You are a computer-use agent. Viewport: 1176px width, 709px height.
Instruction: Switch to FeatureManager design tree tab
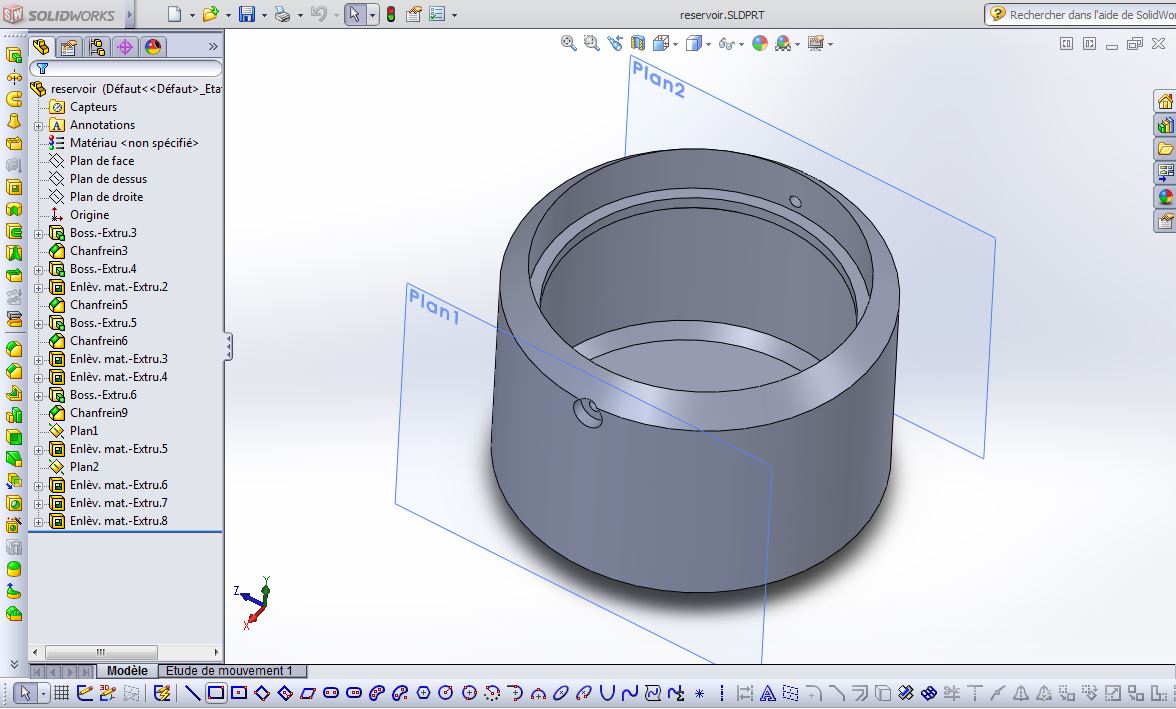[41, 47]
